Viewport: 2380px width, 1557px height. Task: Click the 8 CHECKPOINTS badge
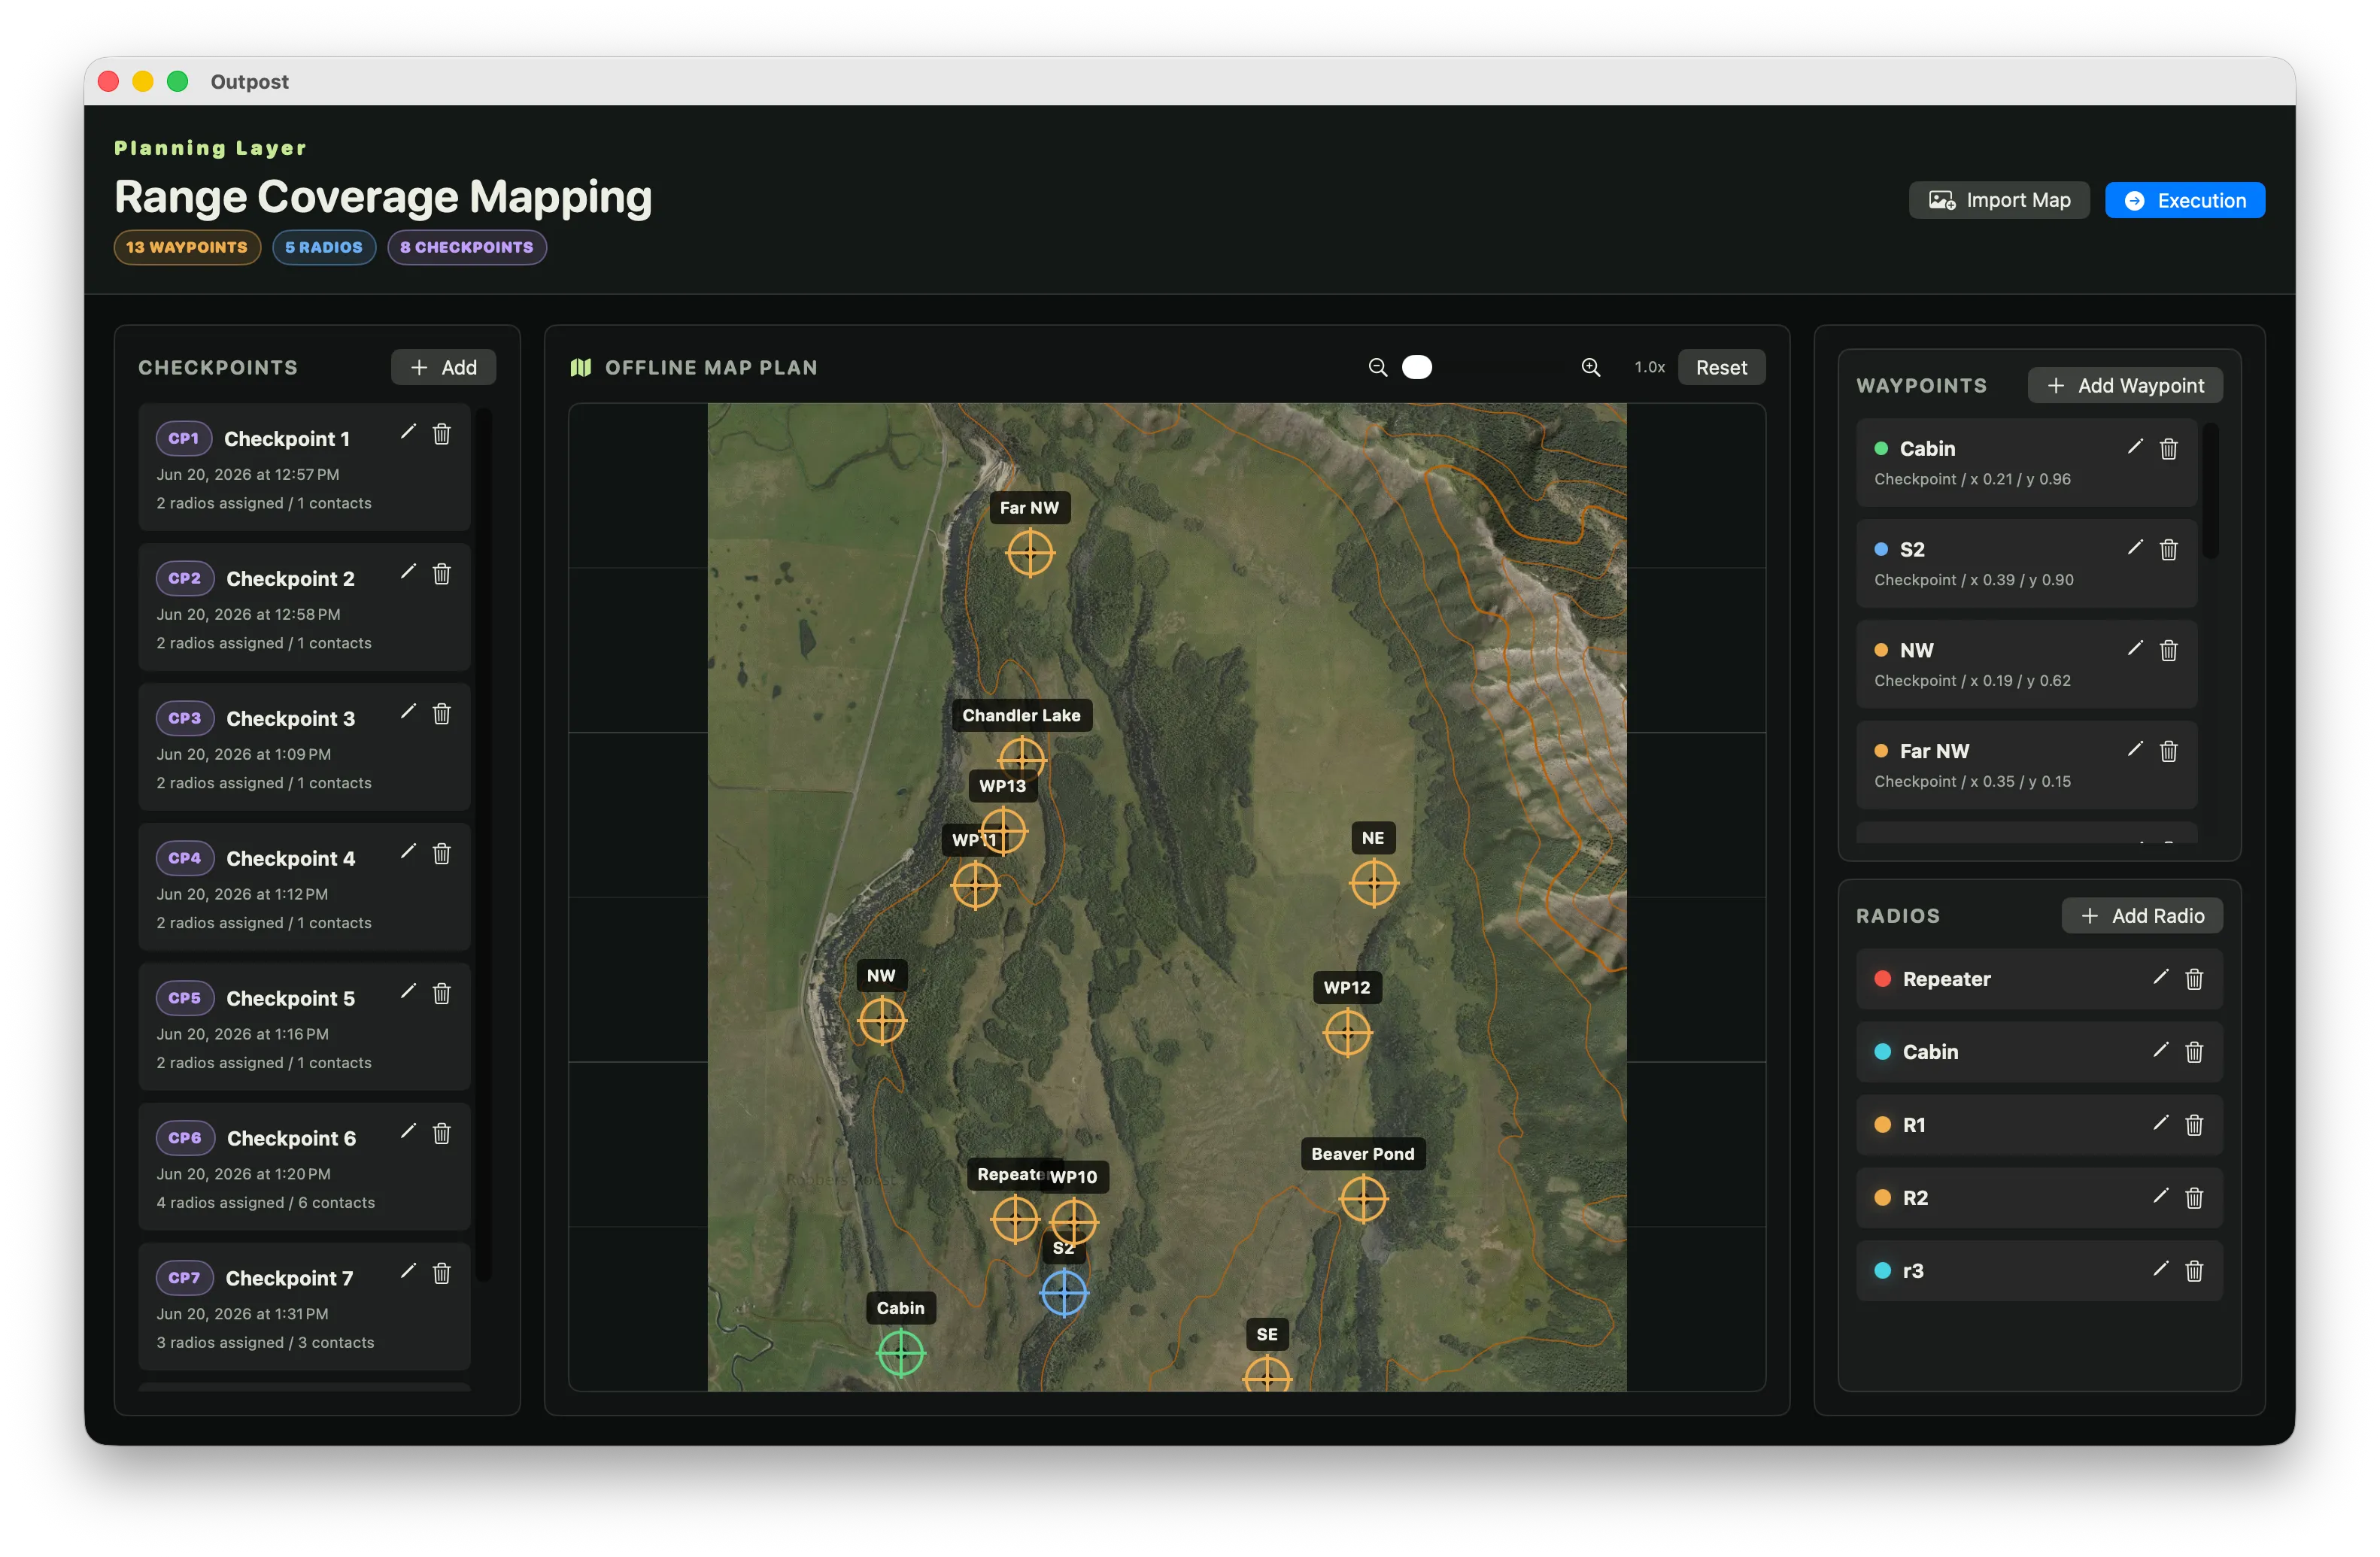467,247
